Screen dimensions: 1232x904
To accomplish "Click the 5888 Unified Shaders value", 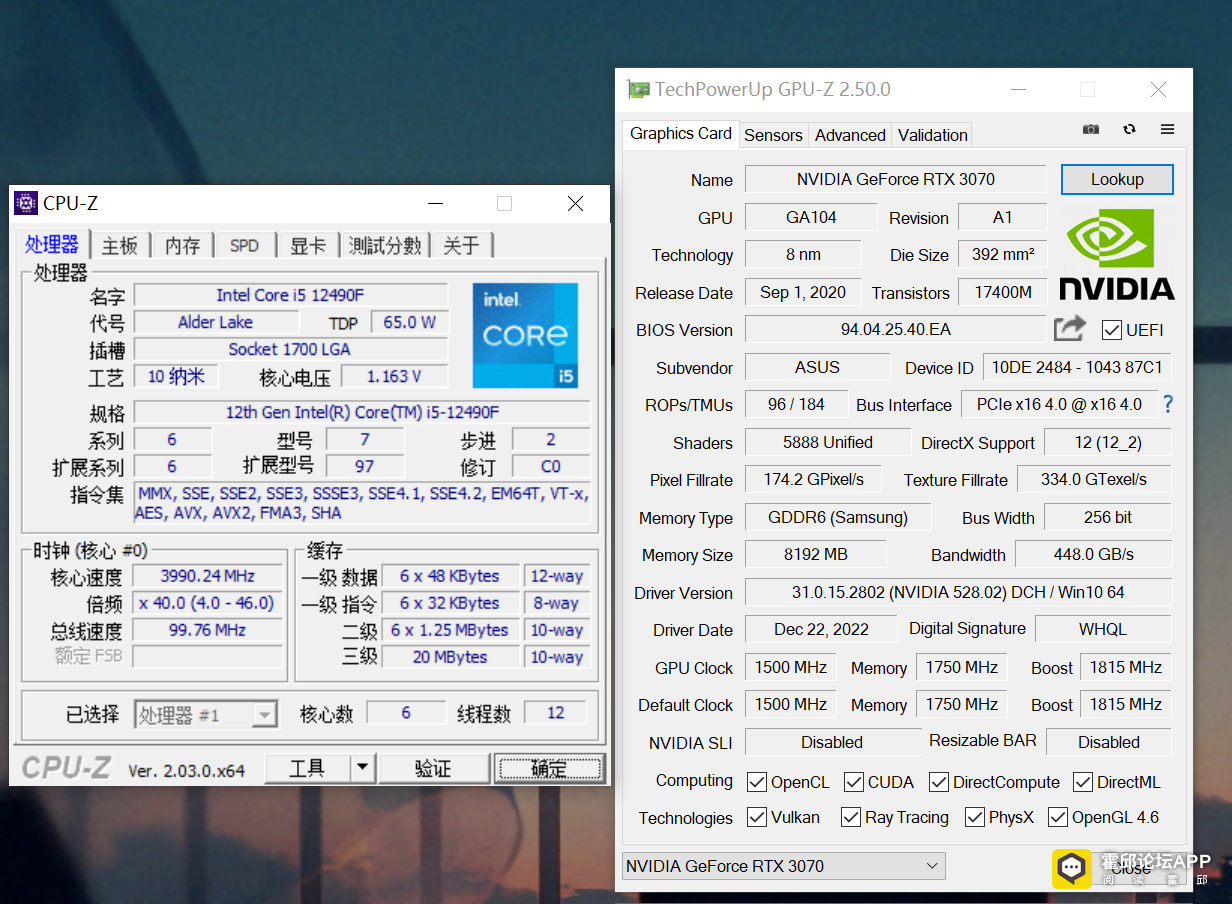I will coord(828,442).
